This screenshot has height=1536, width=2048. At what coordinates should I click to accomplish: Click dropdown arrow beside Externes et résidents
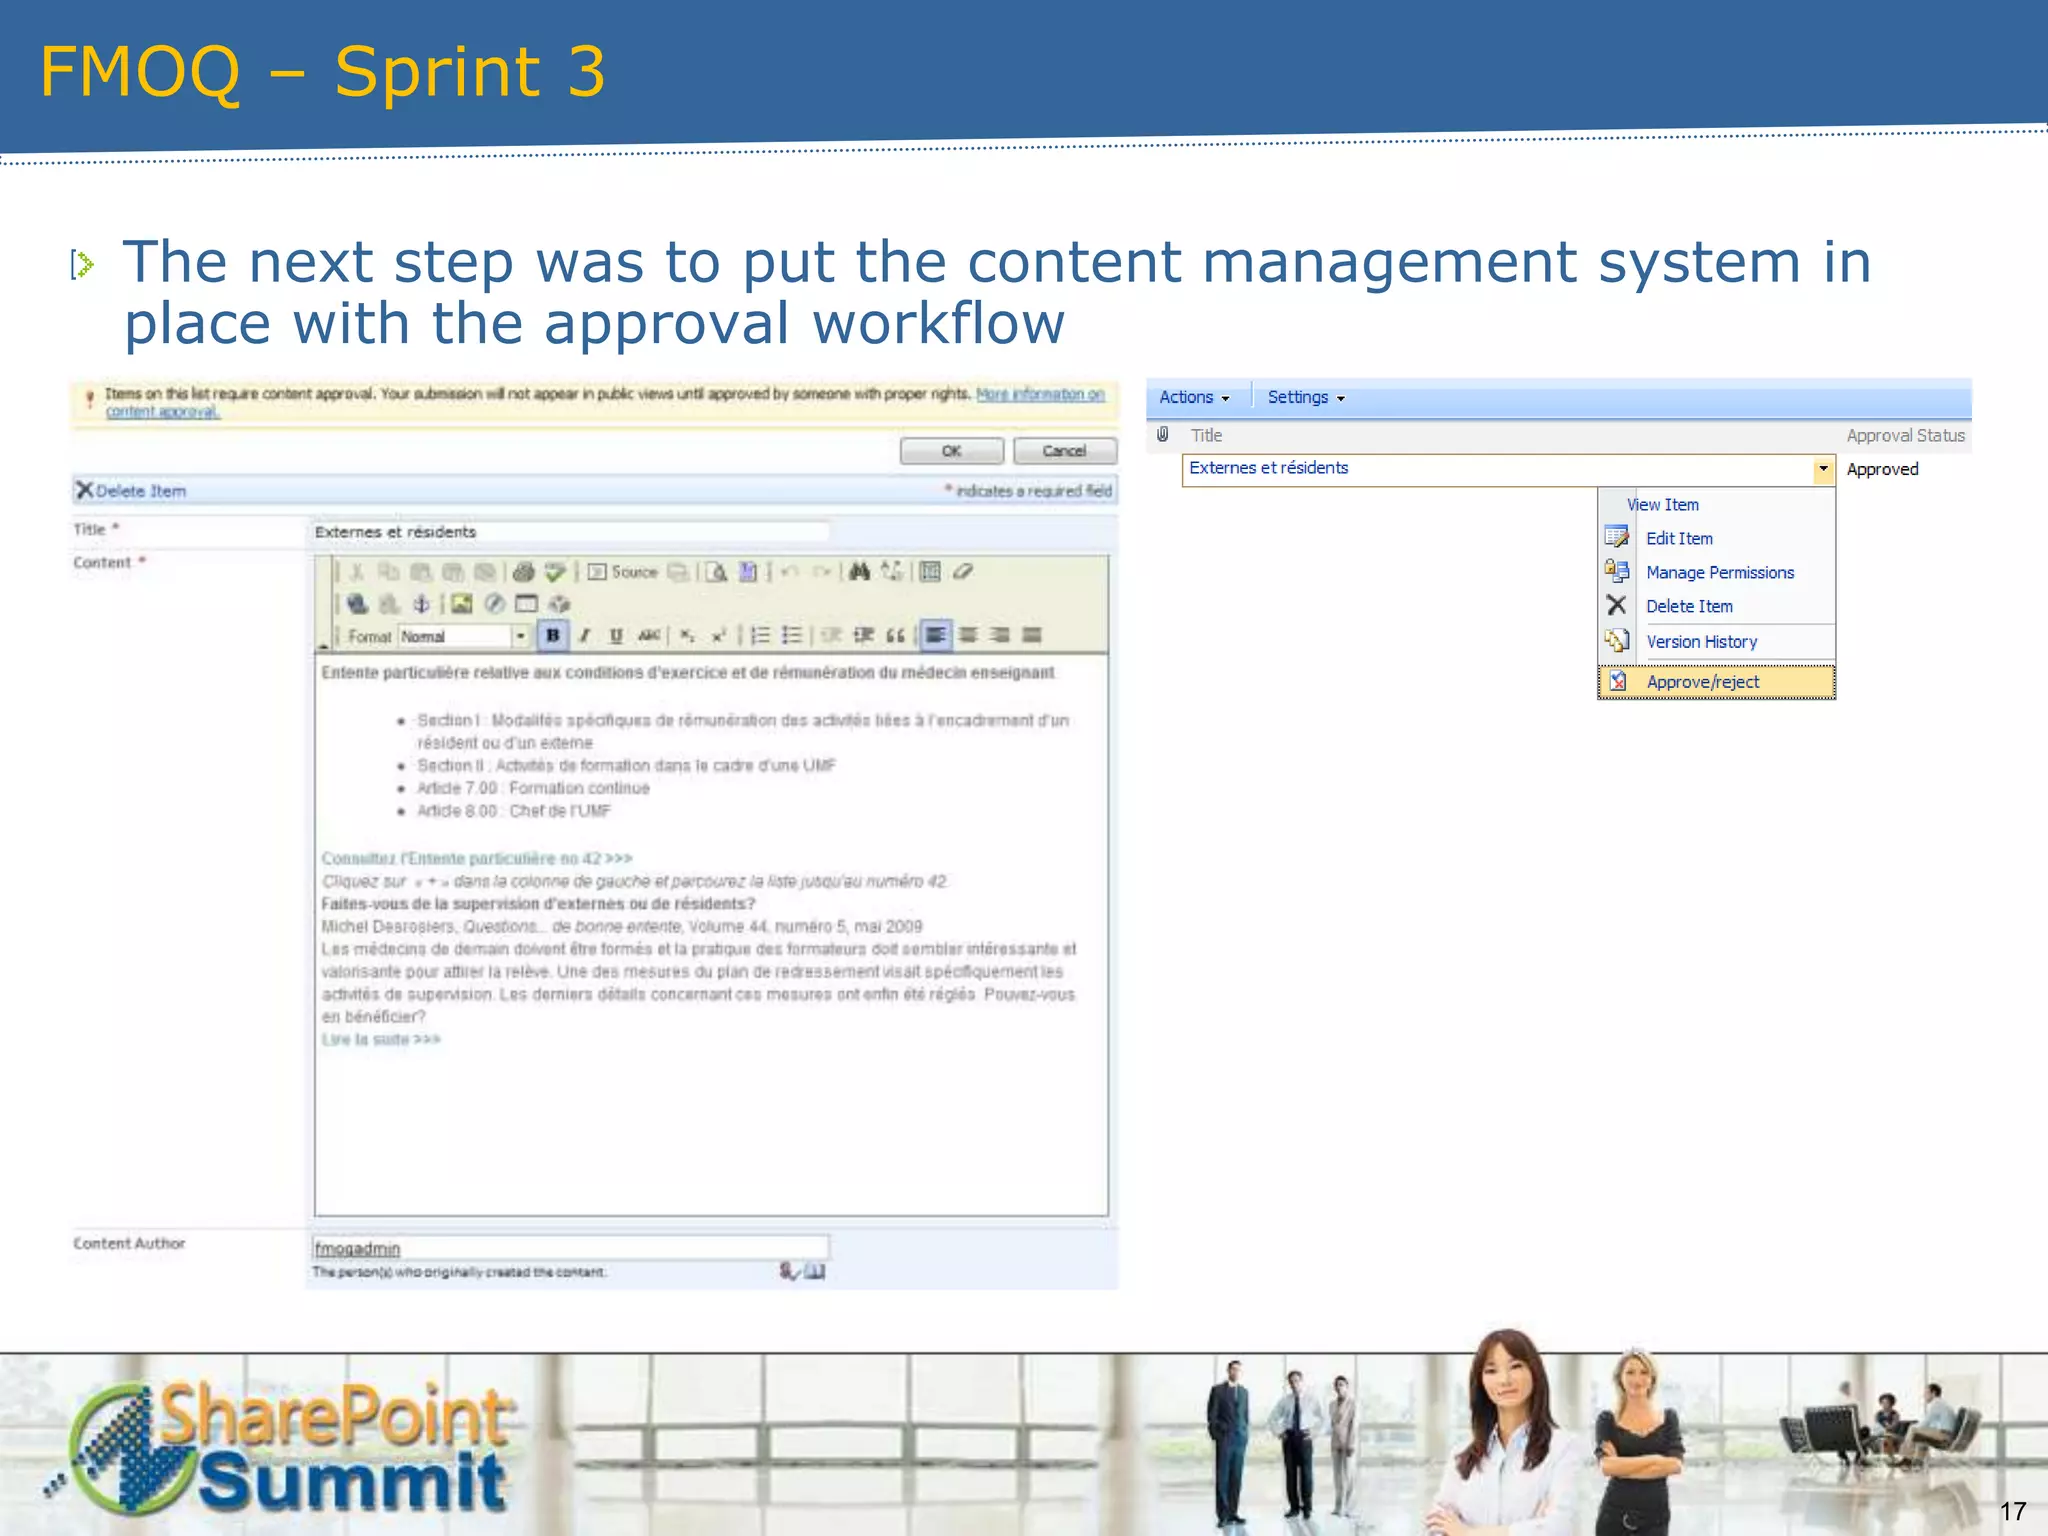[1823, 469]
